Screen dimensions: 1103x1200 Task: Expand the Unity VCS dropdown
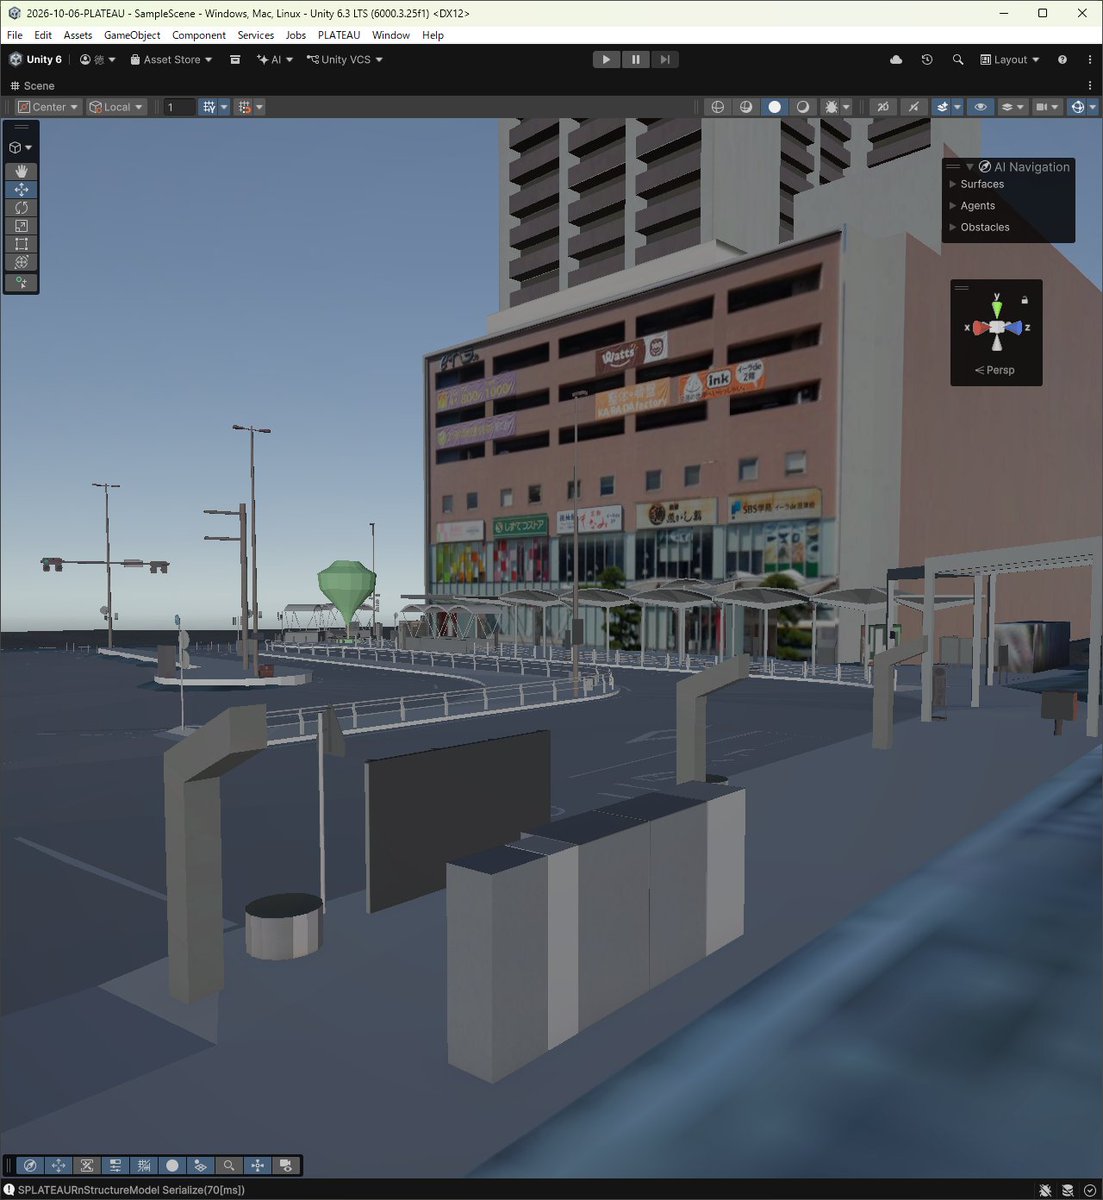click(x=345, y=60)
